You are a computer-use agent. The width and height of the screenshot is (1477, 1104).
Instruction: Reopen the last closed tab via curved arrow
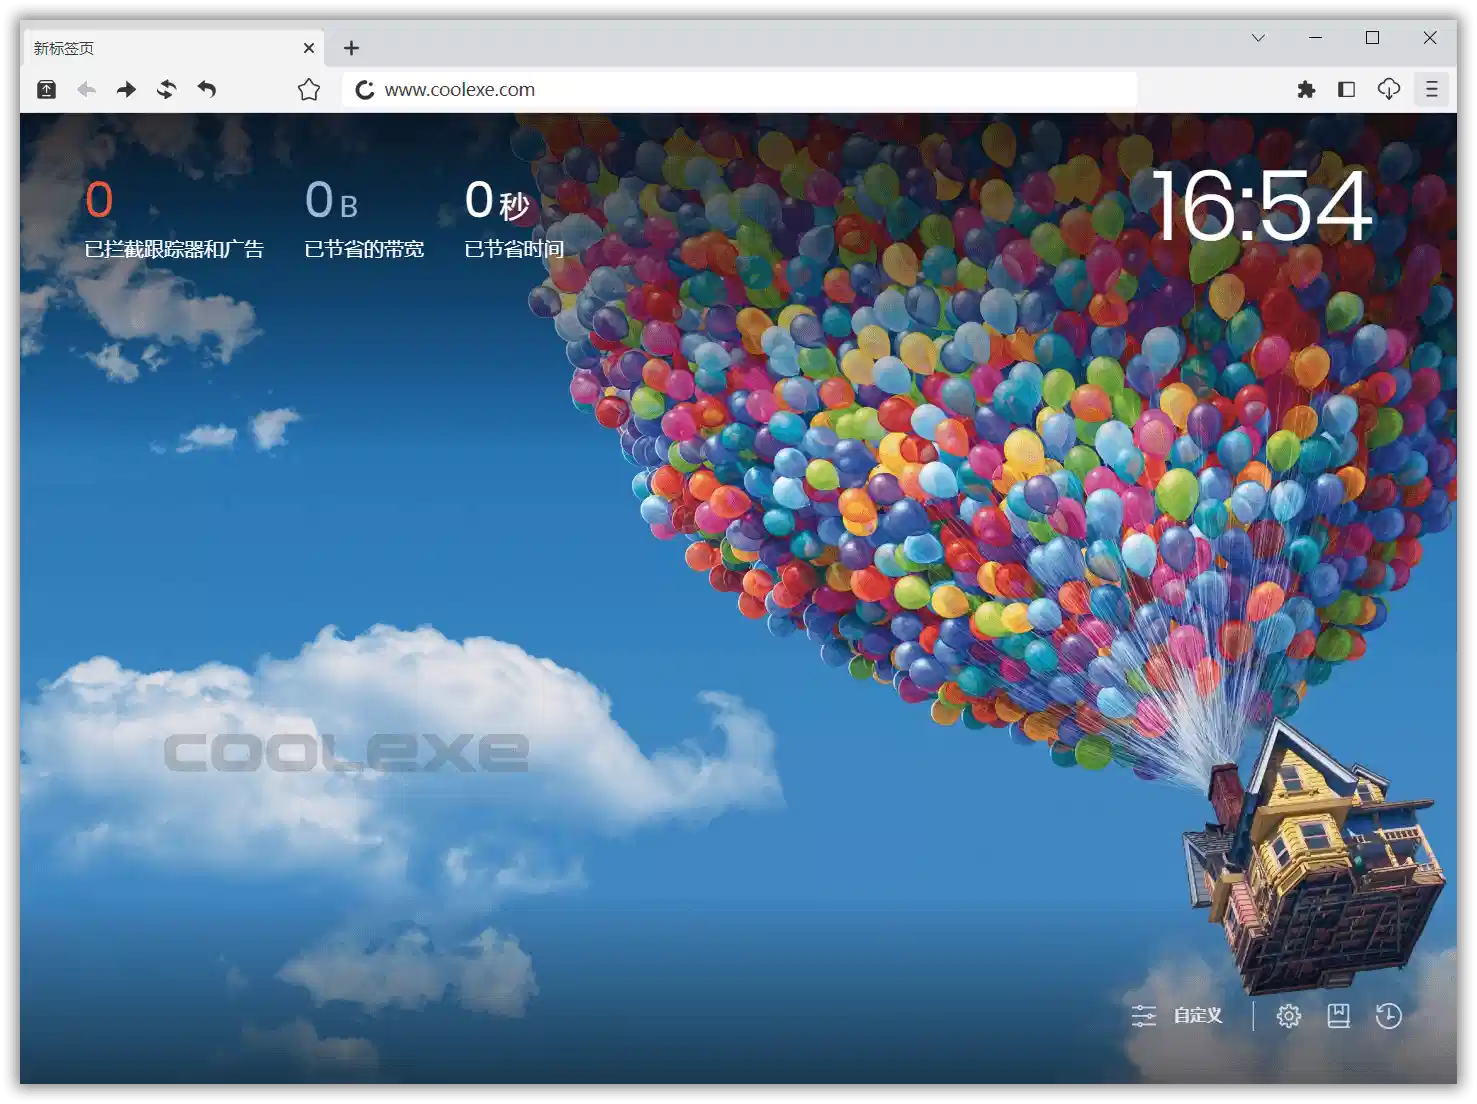[206, 89]
